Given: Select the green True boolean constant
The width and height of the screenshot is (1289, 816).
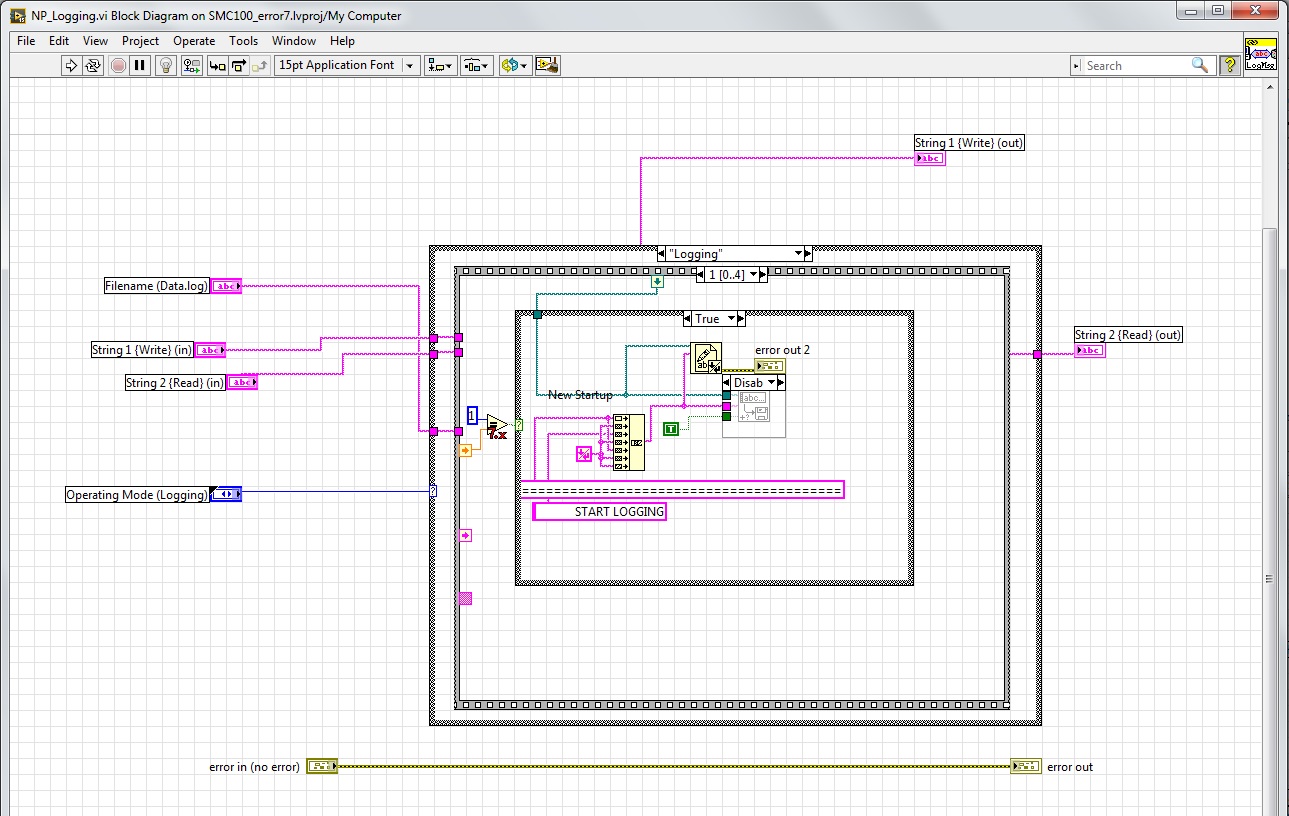Looking at the screenshot, I should (x=671, y=429).
